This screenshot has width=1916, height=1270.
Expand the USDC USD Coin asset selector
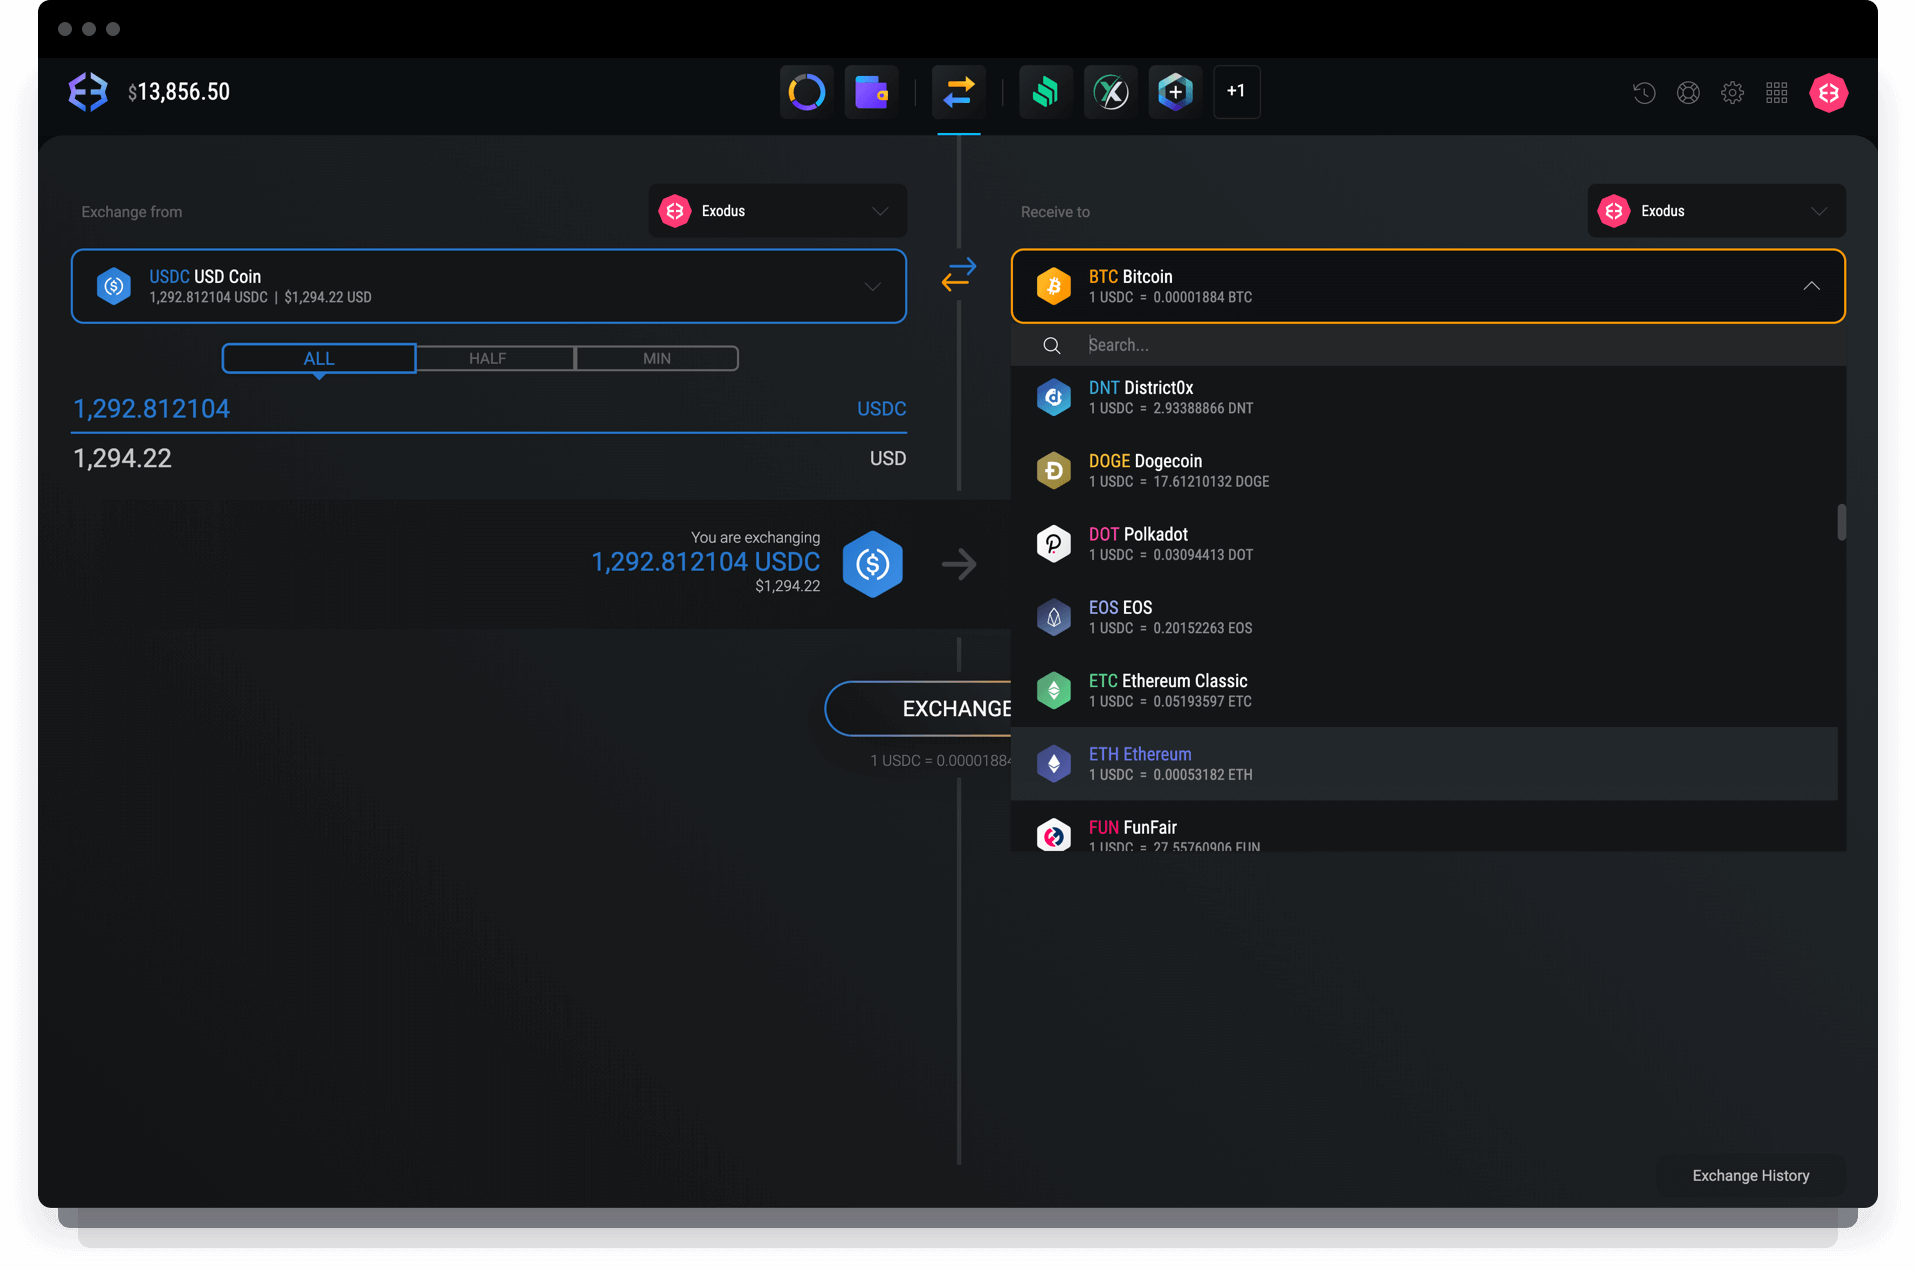click(x=872, y=286)
